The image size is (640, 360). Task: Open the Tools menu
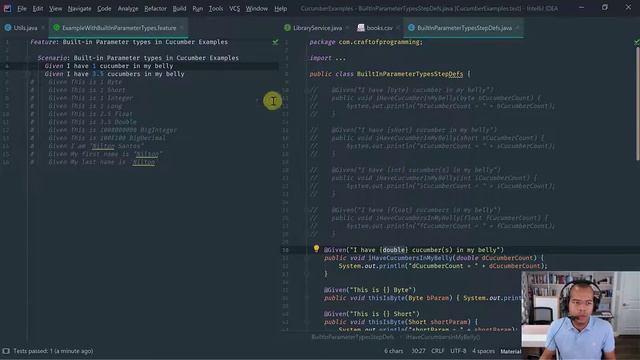click(216, 9)
